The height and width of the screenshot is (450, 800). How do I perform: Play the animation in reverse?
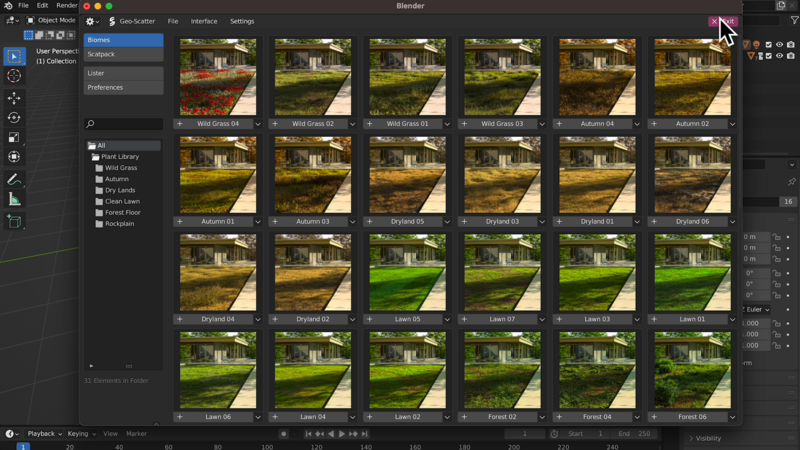click(x=331, y=434)
